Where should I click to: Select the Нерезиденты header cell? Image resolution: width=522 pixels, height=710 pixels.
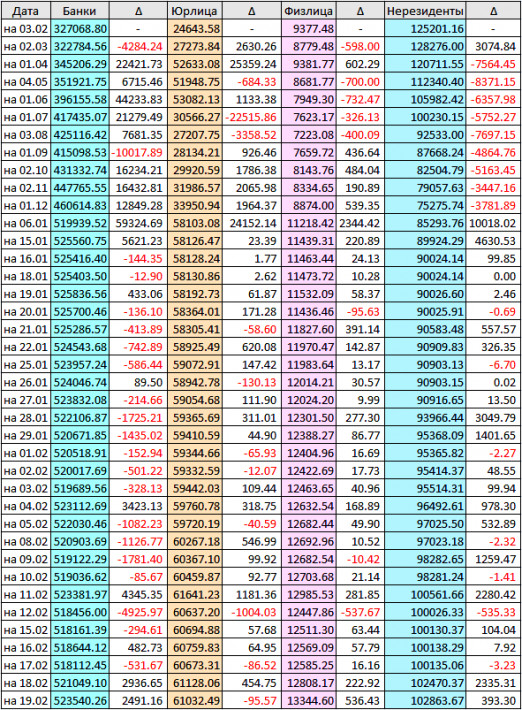[x=425, y=10]
